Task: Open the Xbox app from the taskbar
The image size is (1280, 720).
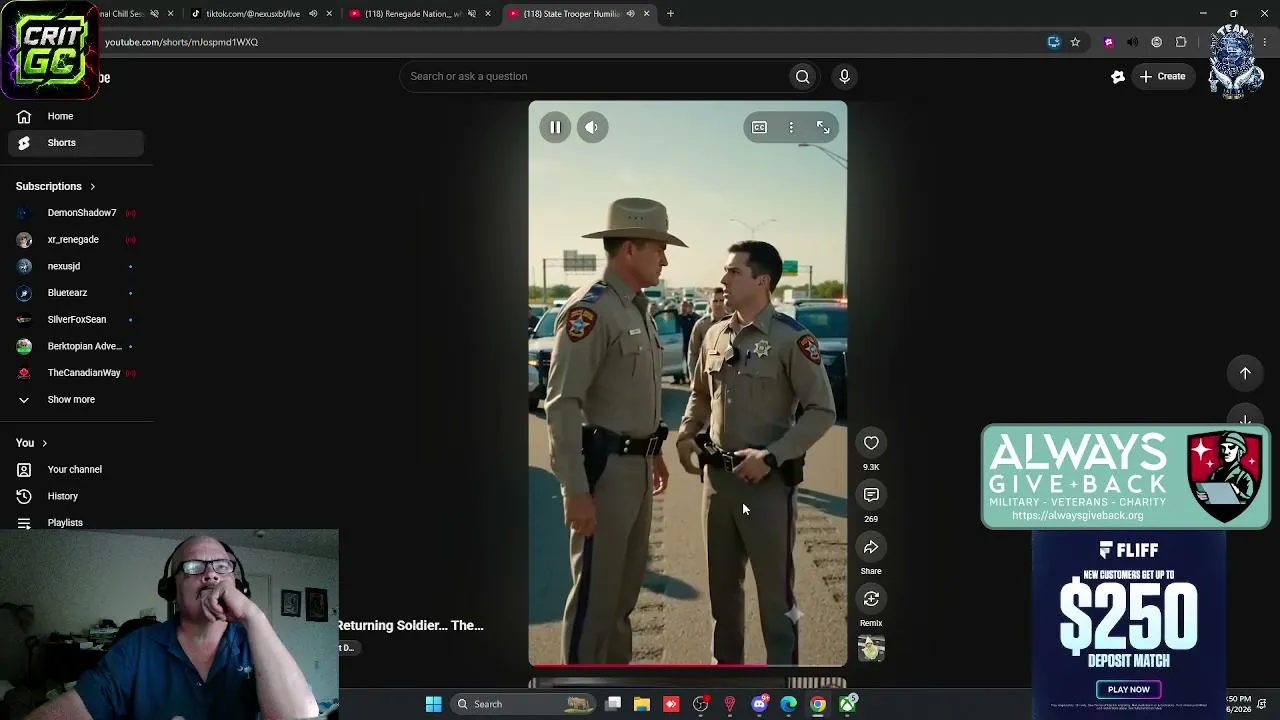Action: (847, 704)
